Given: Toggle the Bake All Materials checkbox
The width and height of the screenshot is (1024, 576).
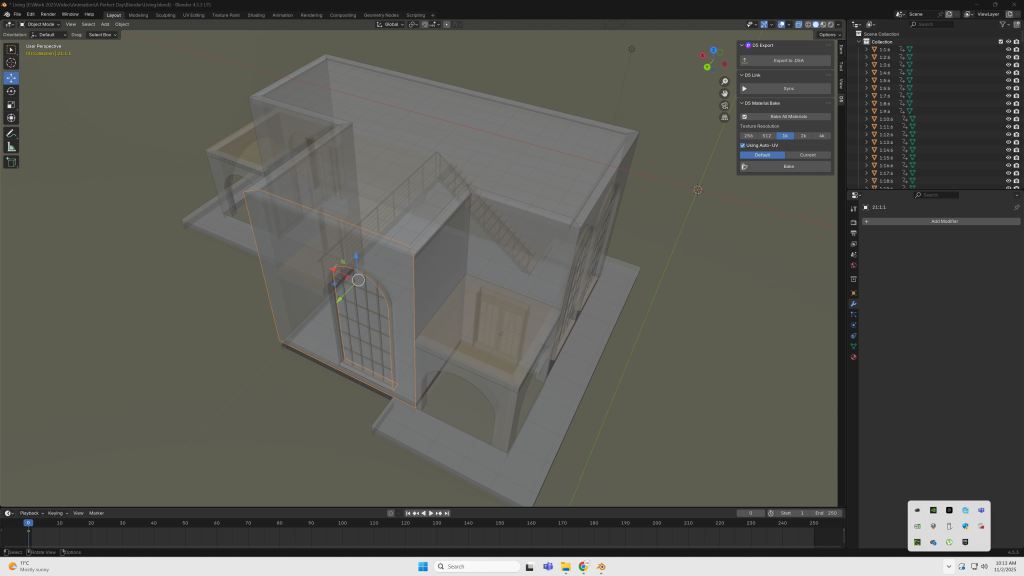Looking at the screenshot, I should (x=745, y=116).
